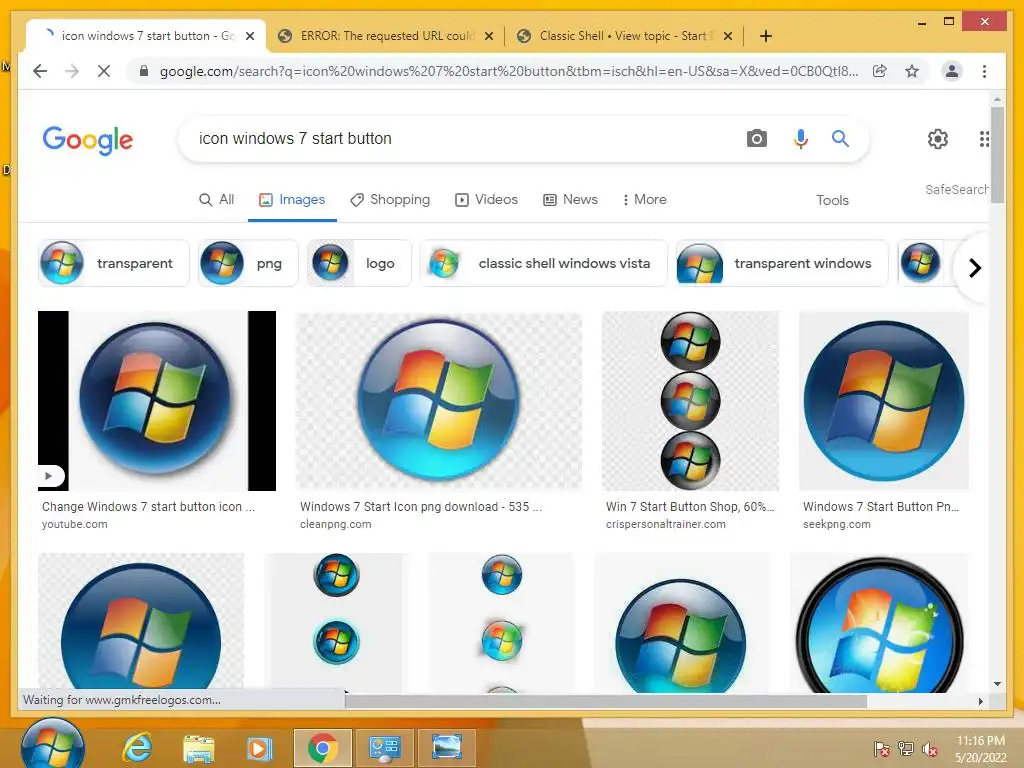
Task: Open the black-rimmed orb image result
Action: point(880,623)
